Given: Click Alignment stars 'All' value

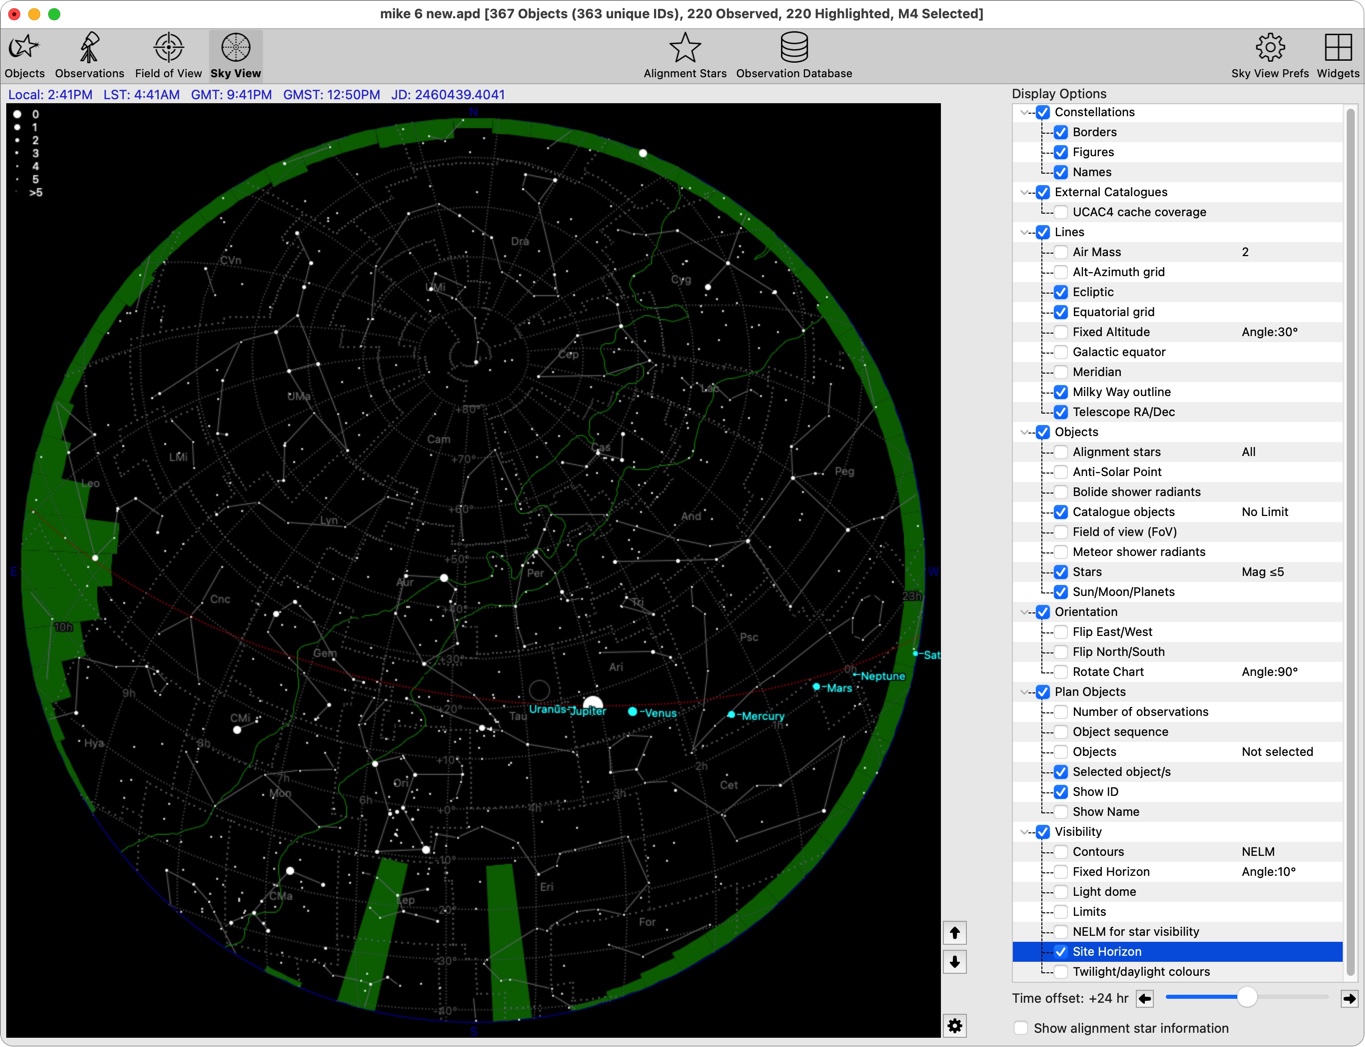Looking at the screenshot, I should 1248,452.
